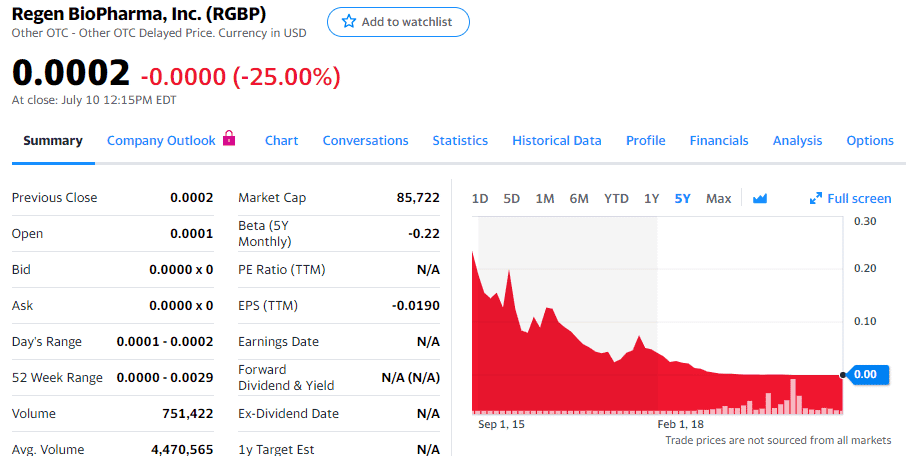906x456 pixels.
Task: Click the Forward Dividend & Yield label
Action: coord(286,377)
